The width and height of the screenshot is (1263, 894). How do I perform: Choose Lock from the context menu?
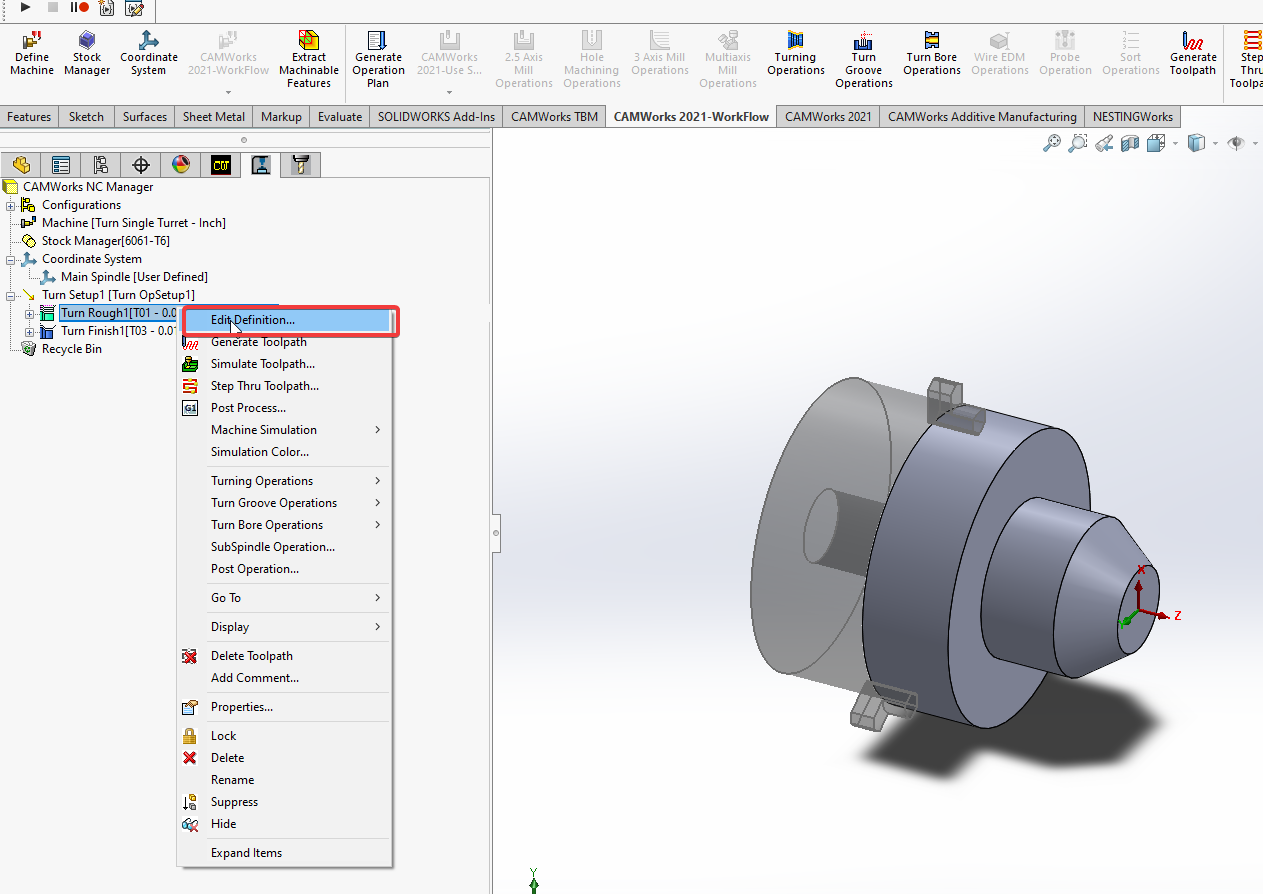[284, 736]
